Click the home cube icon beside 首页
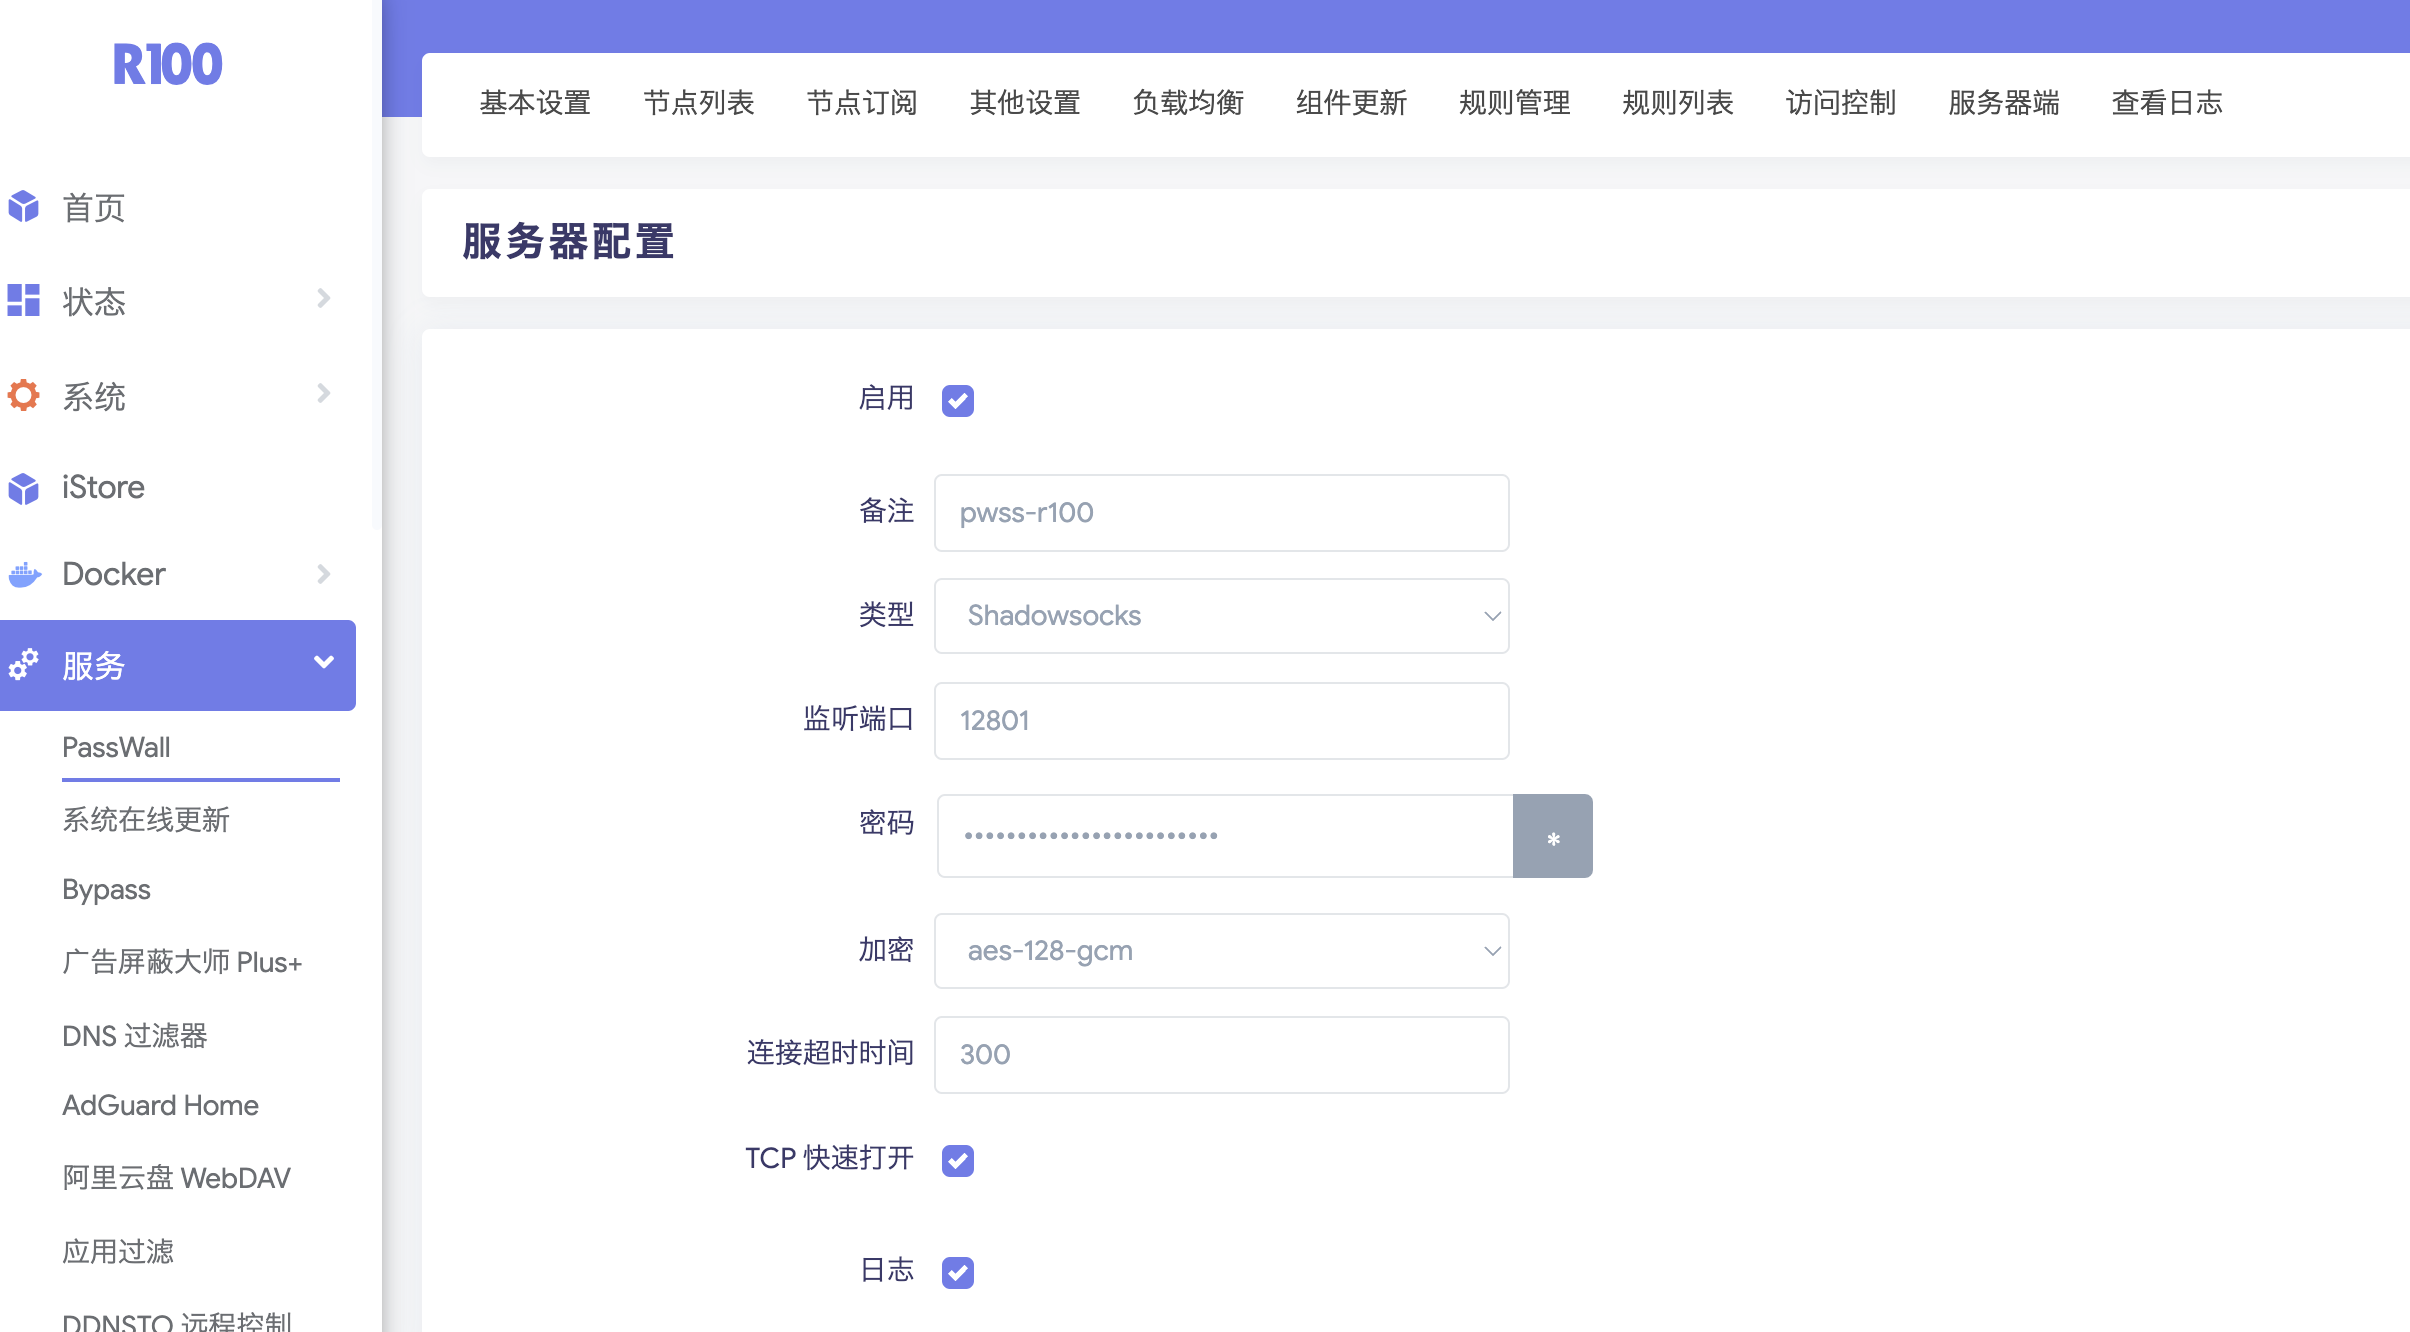This screenshot has height=1332, width=2410. pyautogui.click(x=23, y=207)
